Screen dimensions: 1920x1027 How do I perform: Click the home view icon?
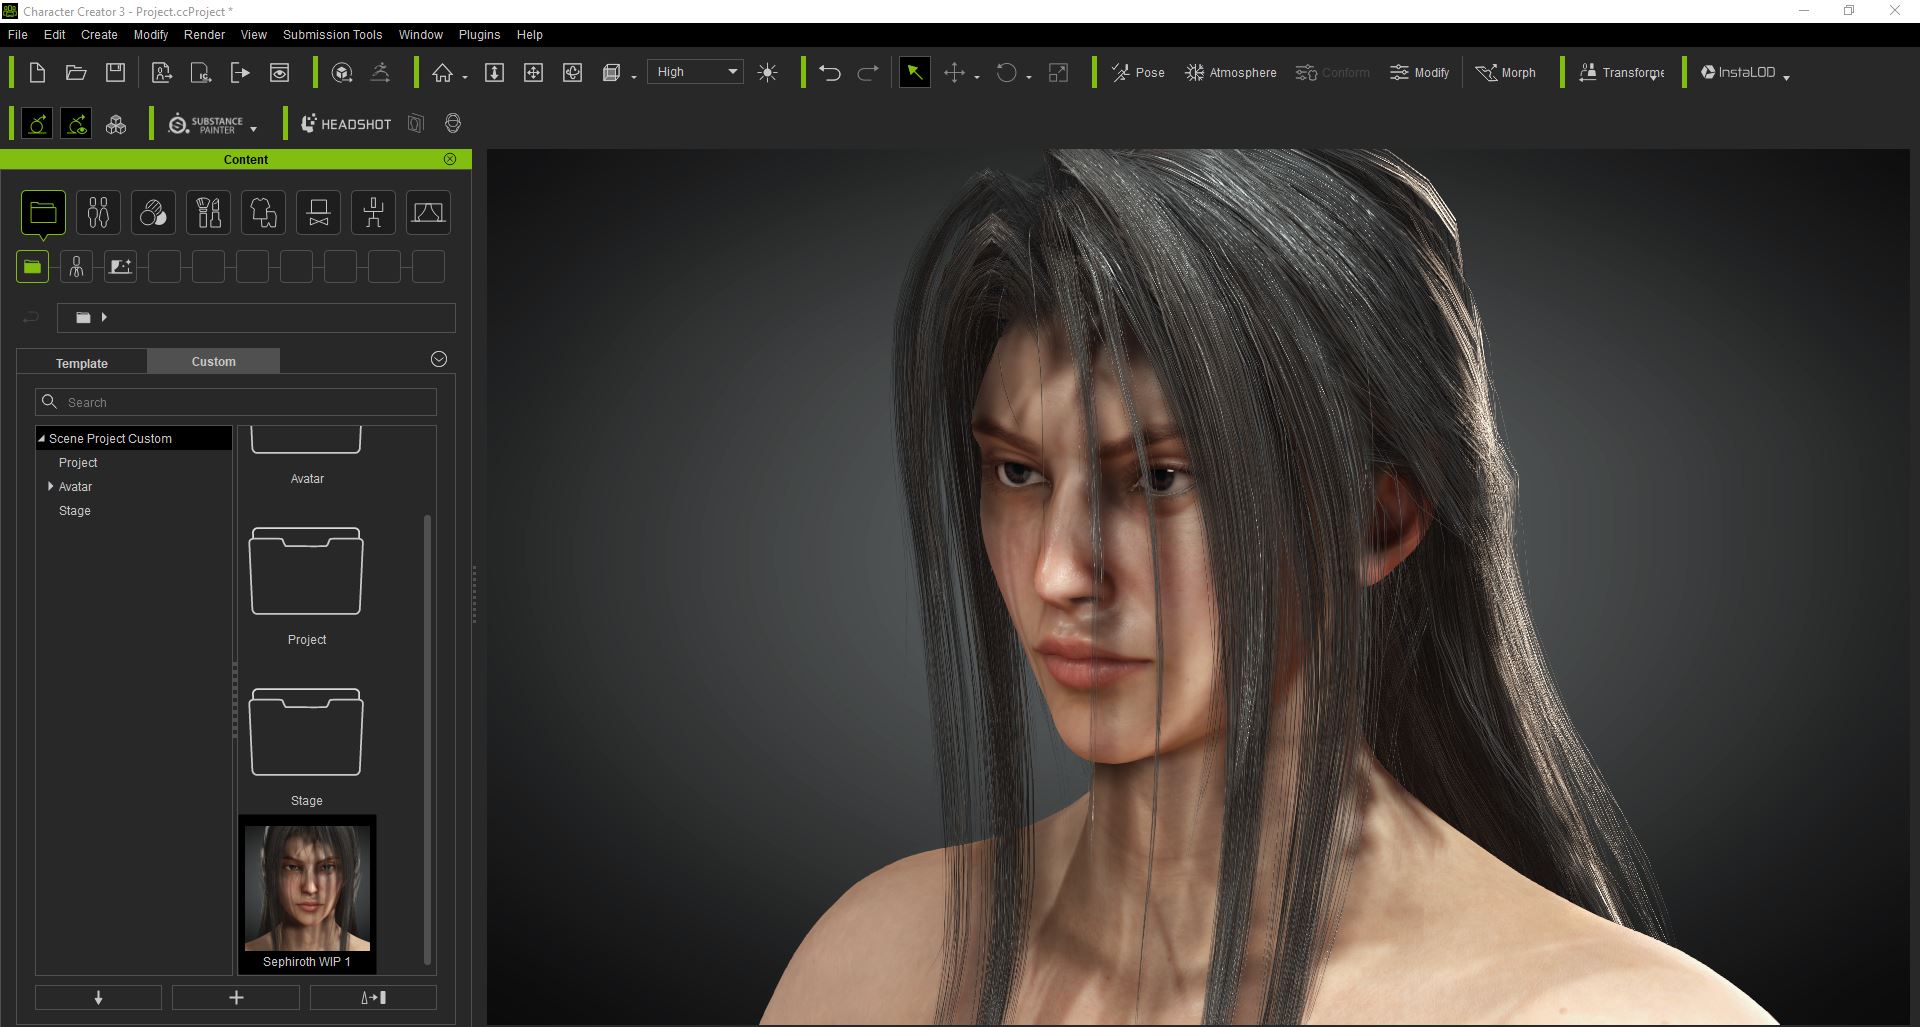pos(442,72)
